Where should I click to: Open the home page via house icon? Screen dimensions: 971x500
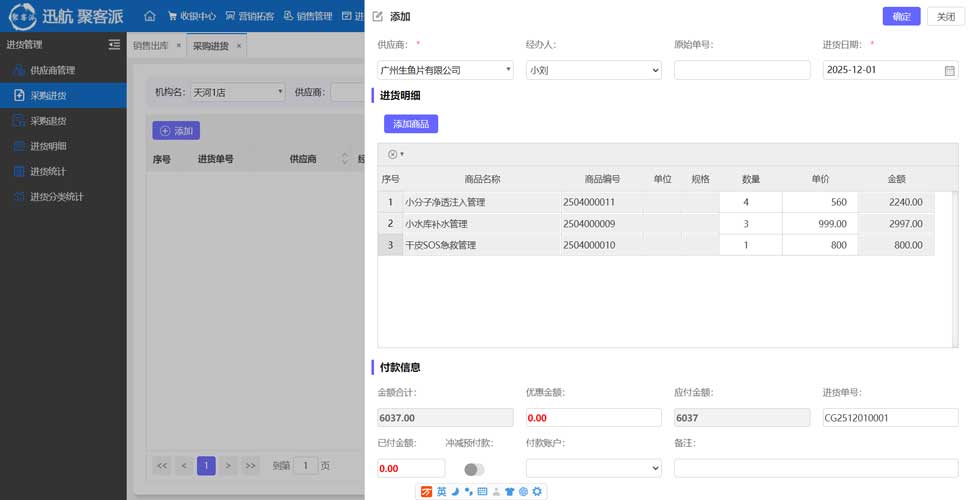tap(150, 16)
